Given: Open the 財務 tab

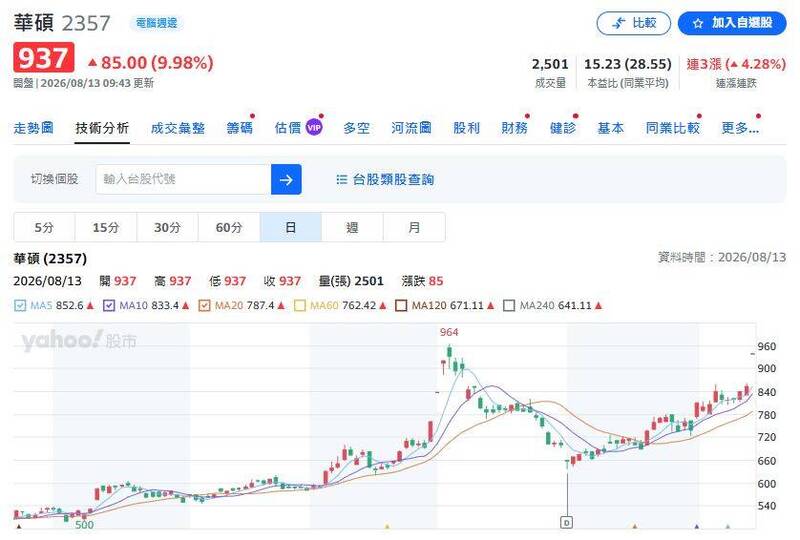Looking at the screenshot, I should point(514,128).
